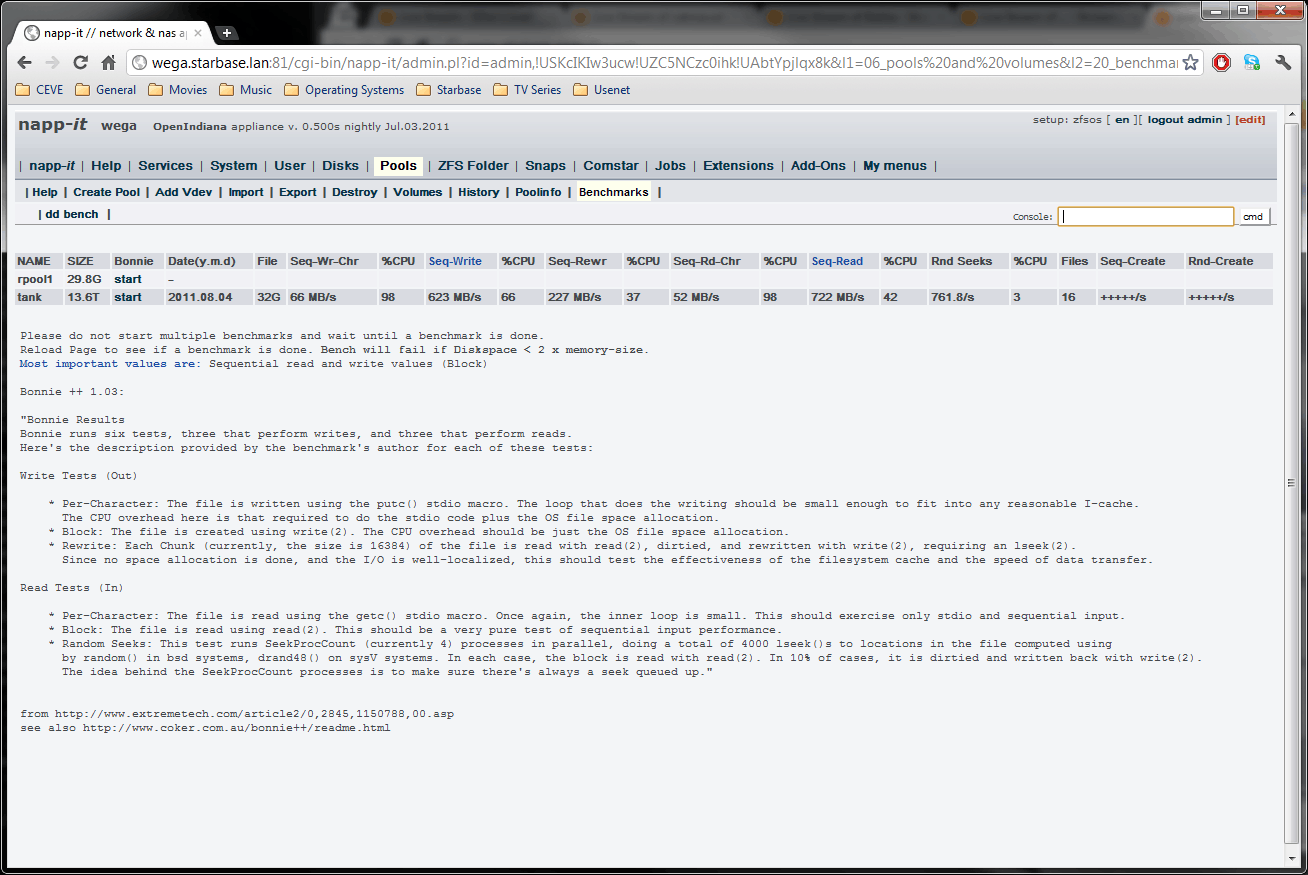
Task: Open the Movies bookmarks folder
Action: (x=178, y=90)
